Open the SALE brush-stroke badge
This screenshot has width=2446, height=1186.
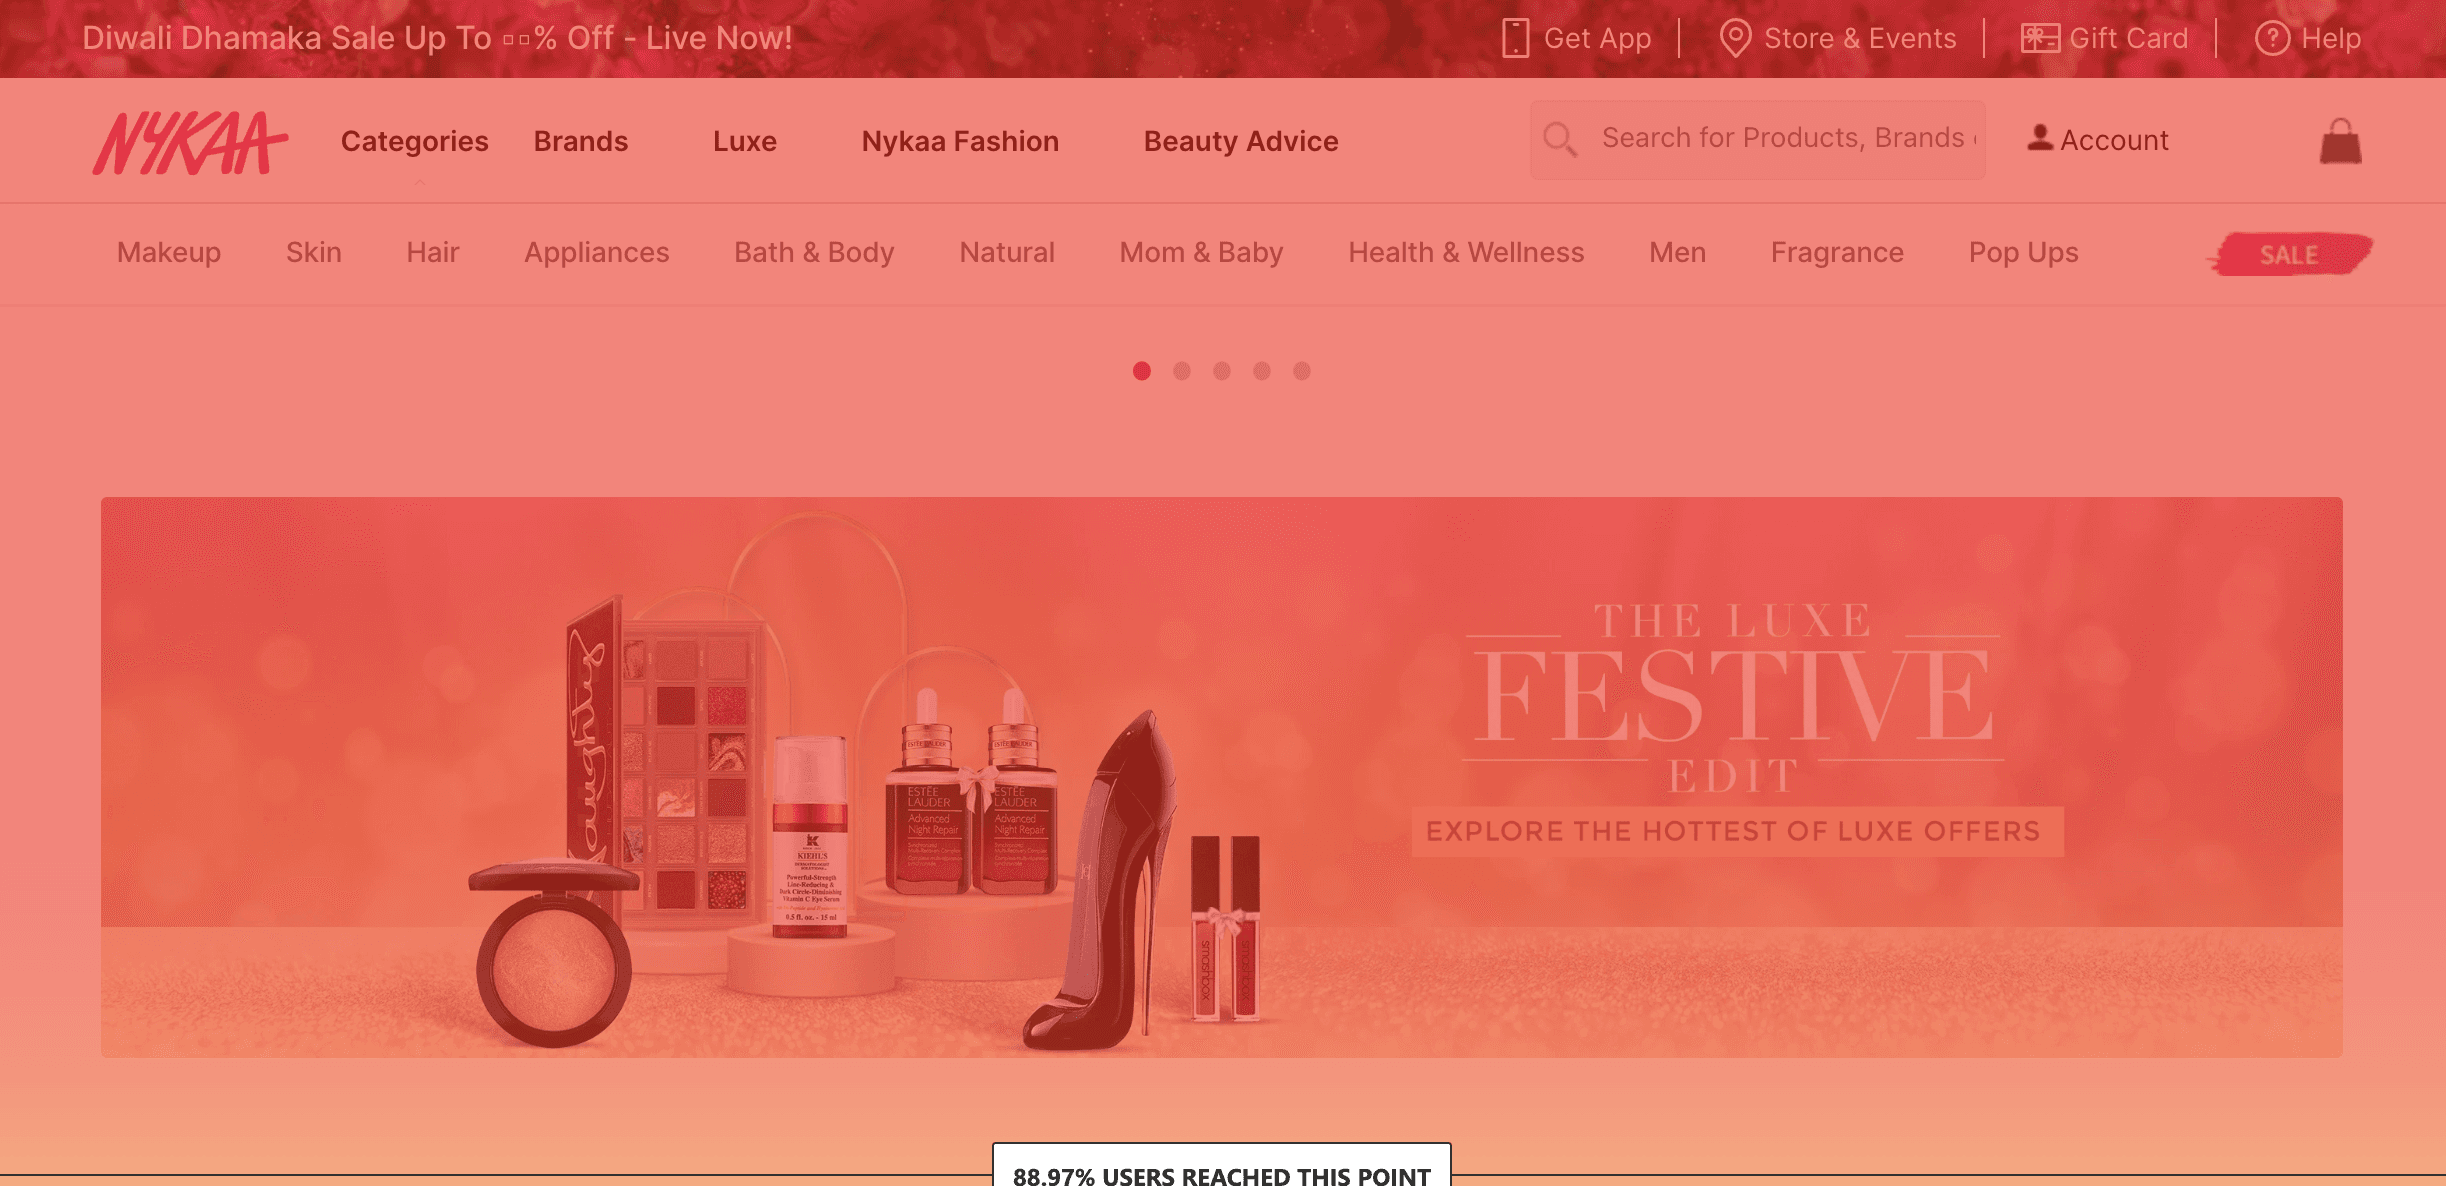[x=2289, y=254]
